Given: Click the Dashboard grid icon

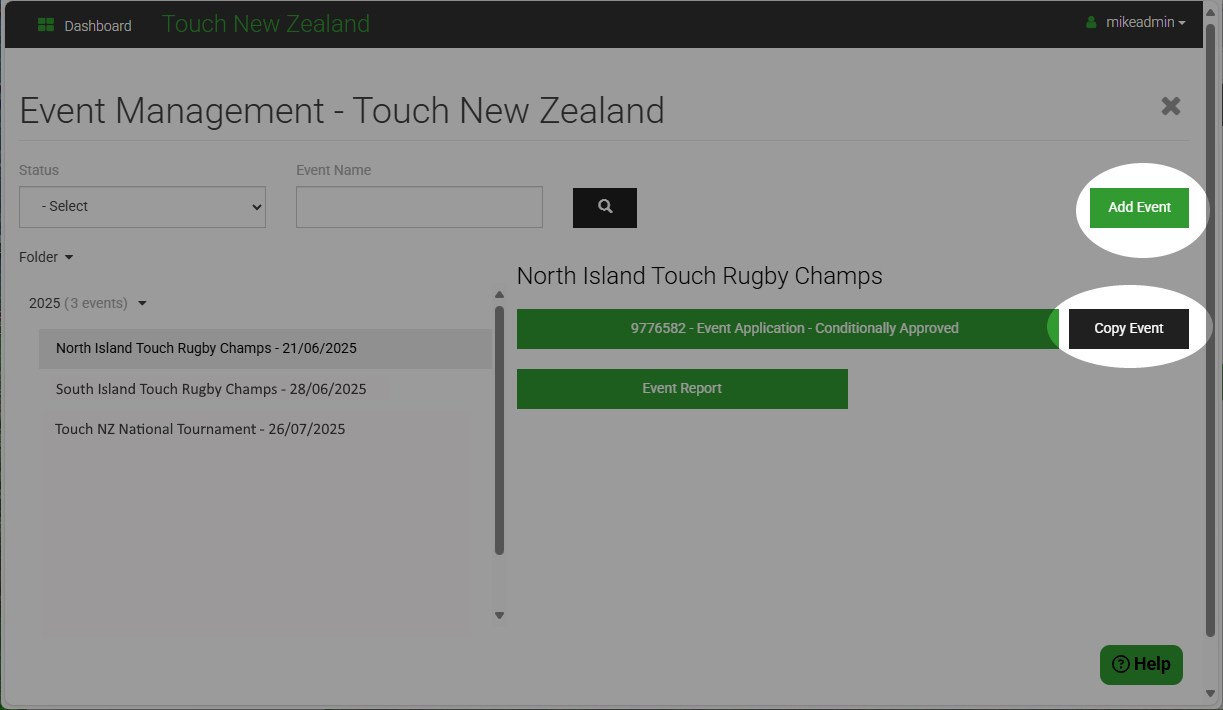Looking at the screenshot, I should pyautogui.click(x=45, y=25).
